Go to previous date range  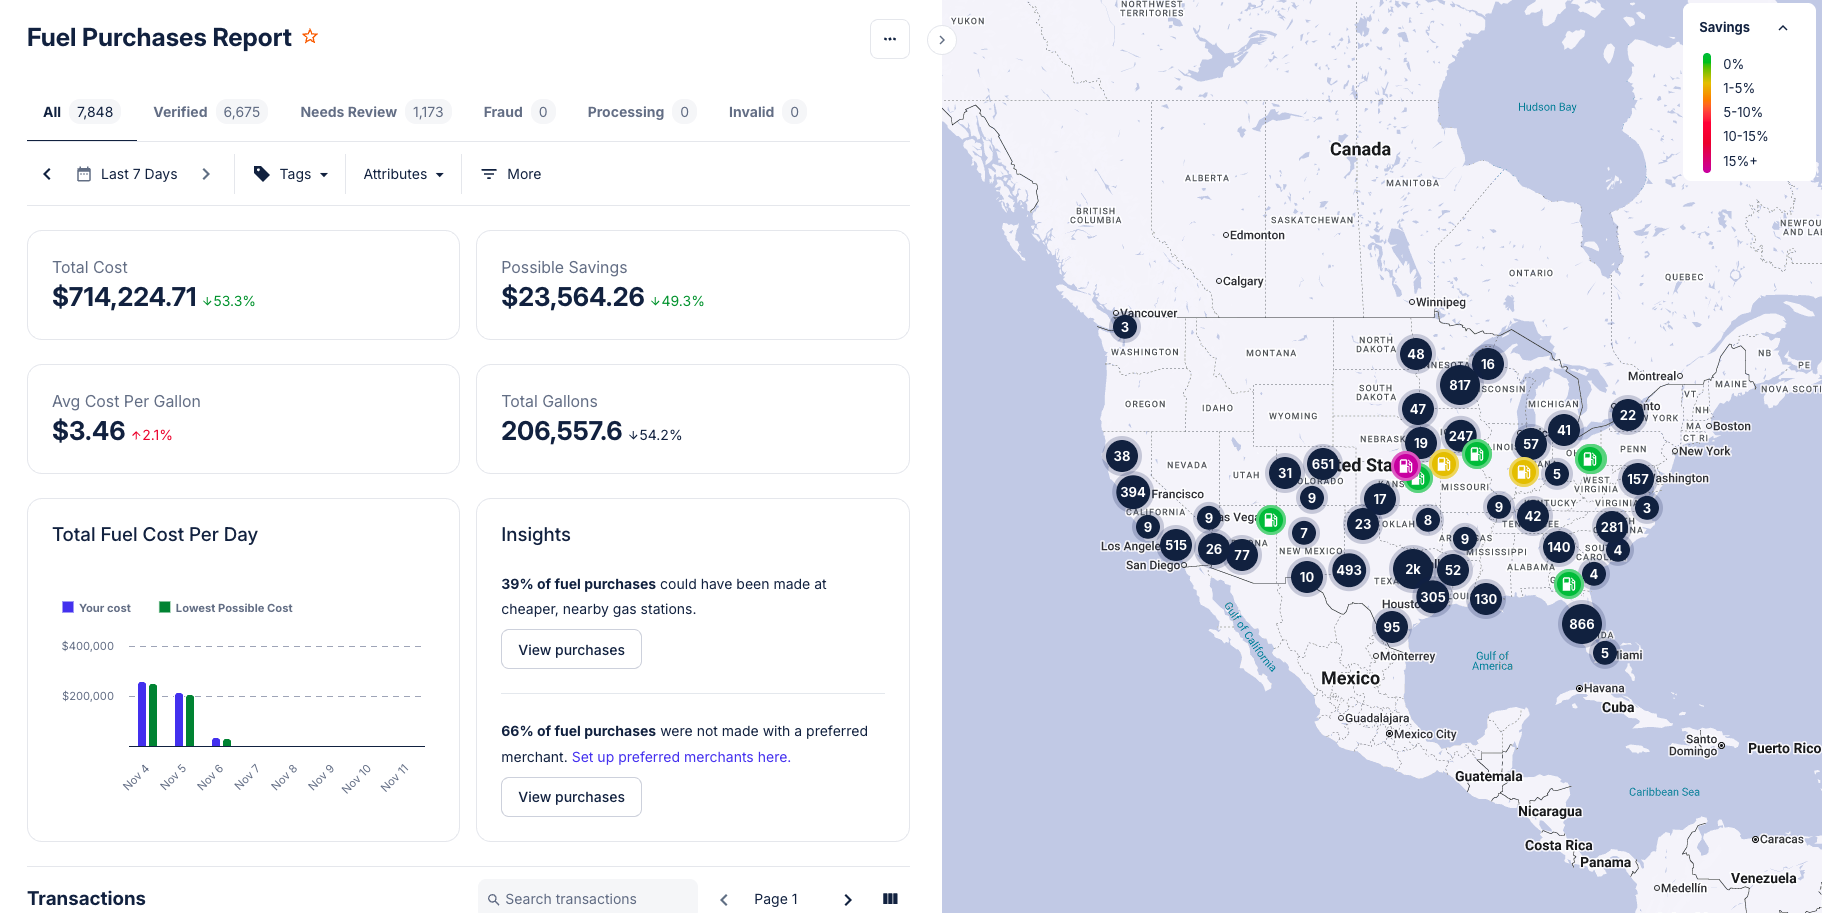click(x=47, y=174)
